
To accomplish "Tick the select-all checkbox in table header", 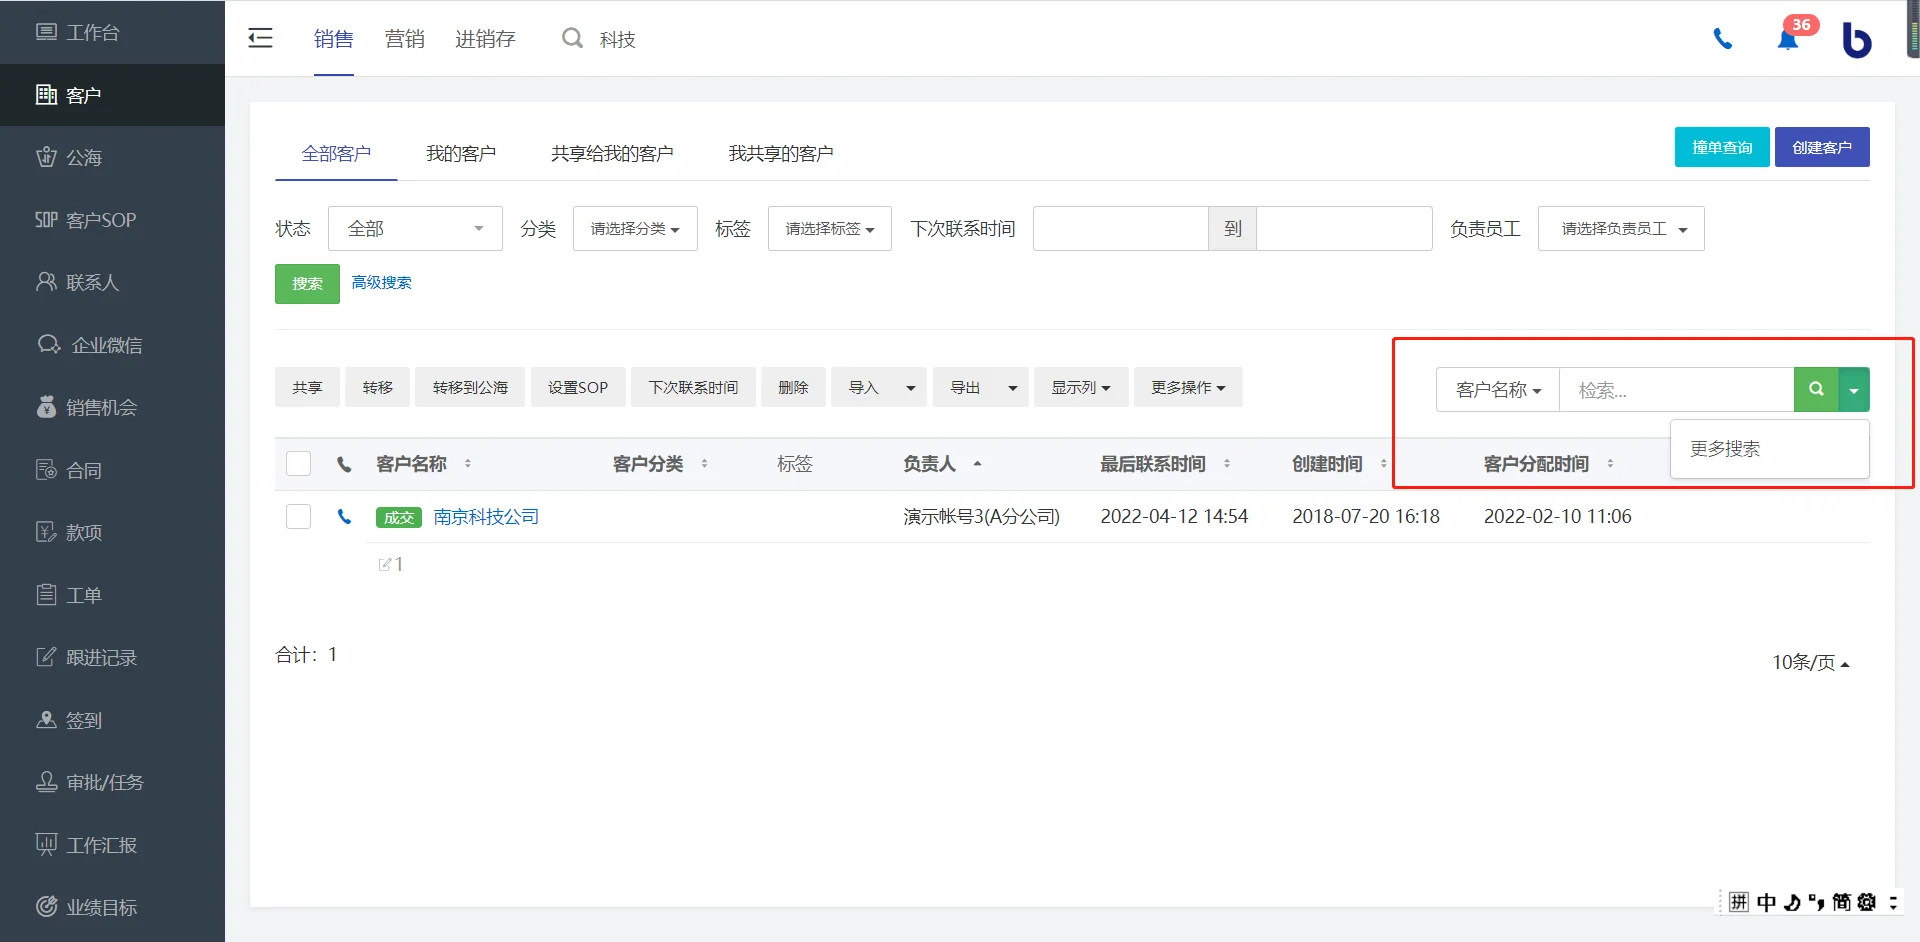I will click(298, 464).
